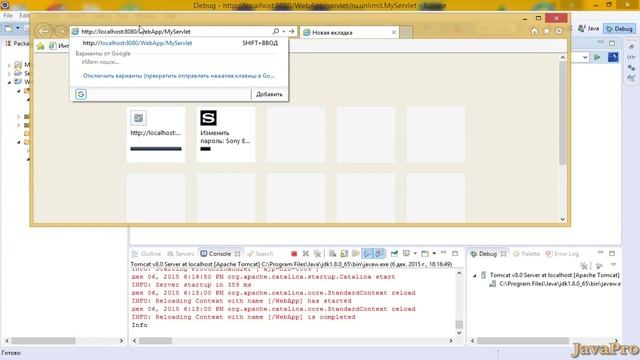Click the browser address bar field
This screenshot has height=360, width=640.
[176, 31]
